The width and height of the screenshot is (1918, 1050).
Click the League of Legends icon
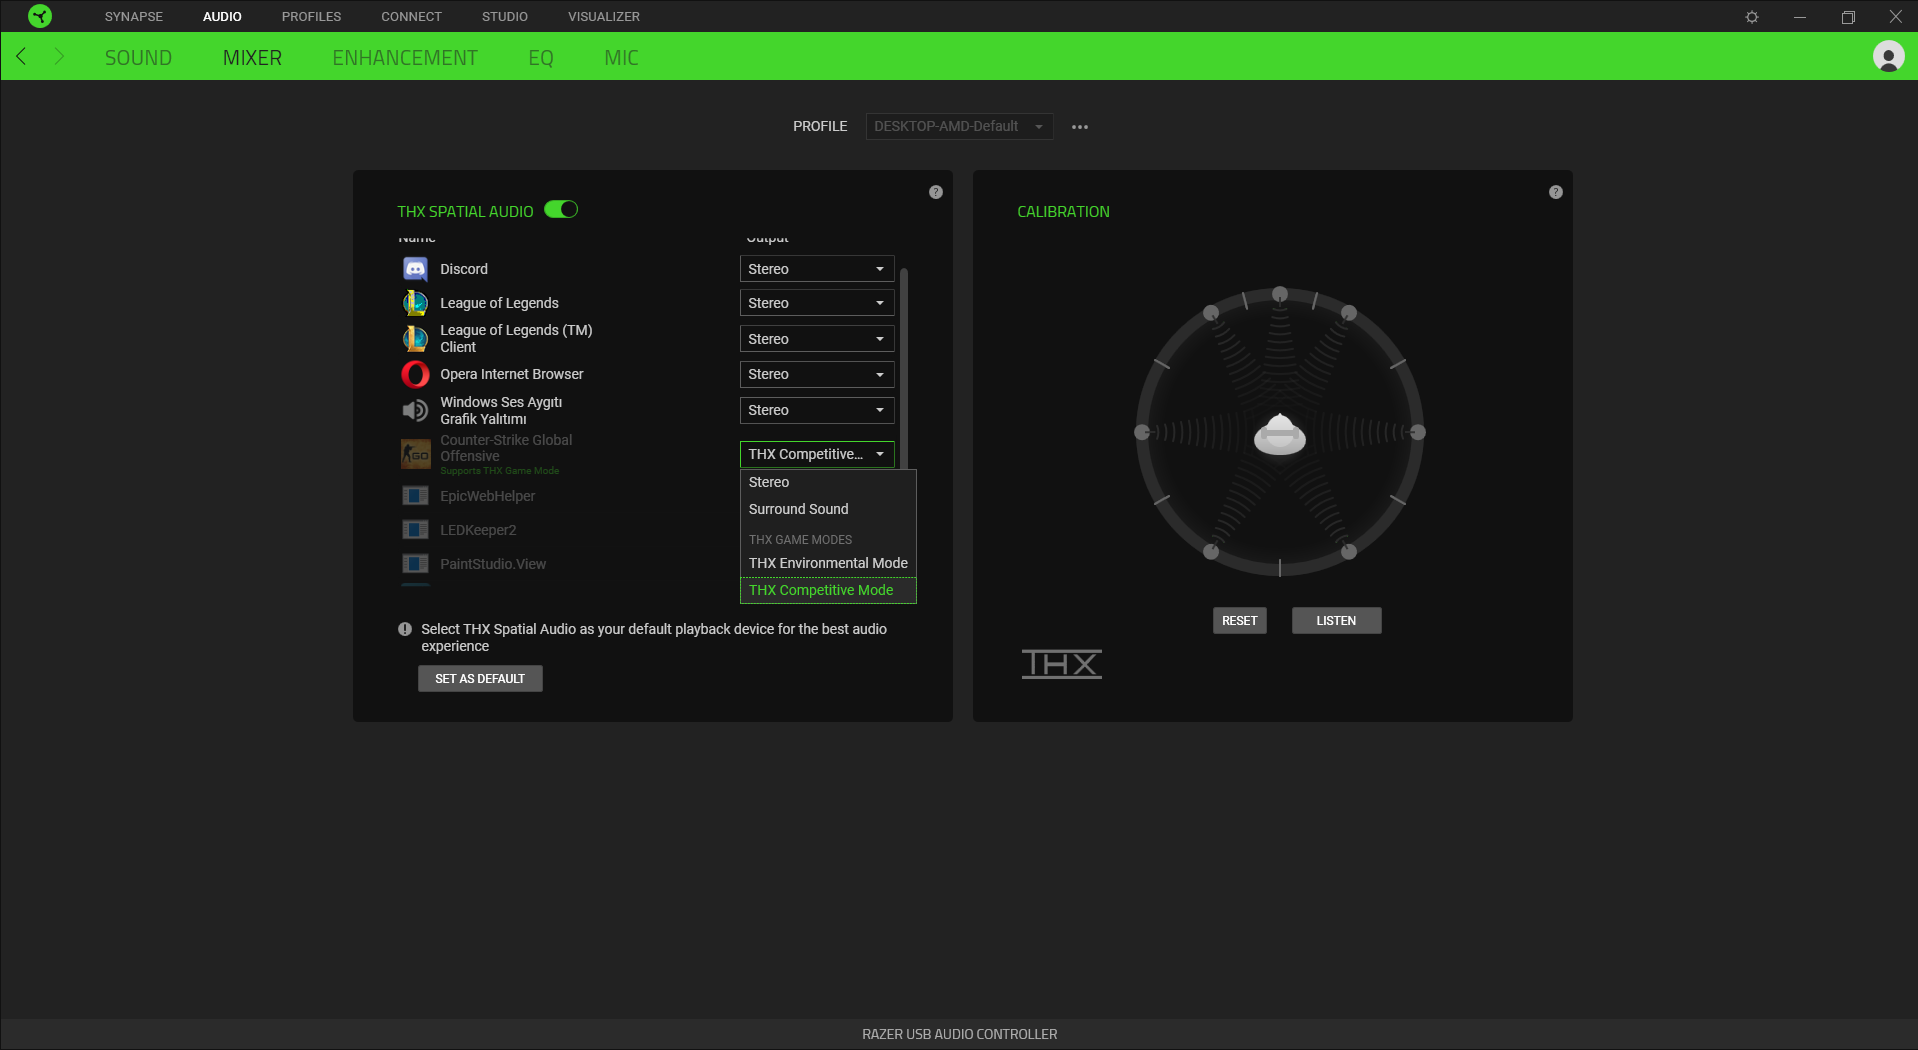[x=415, y=303]
